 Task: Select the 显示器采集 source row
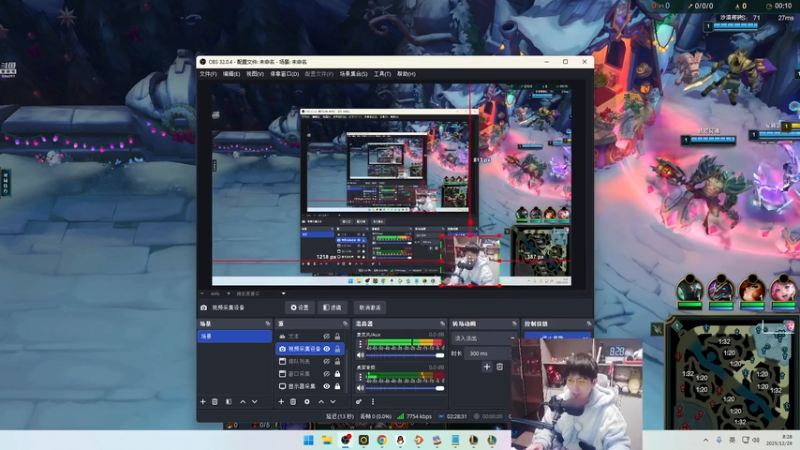pos(310,386)
